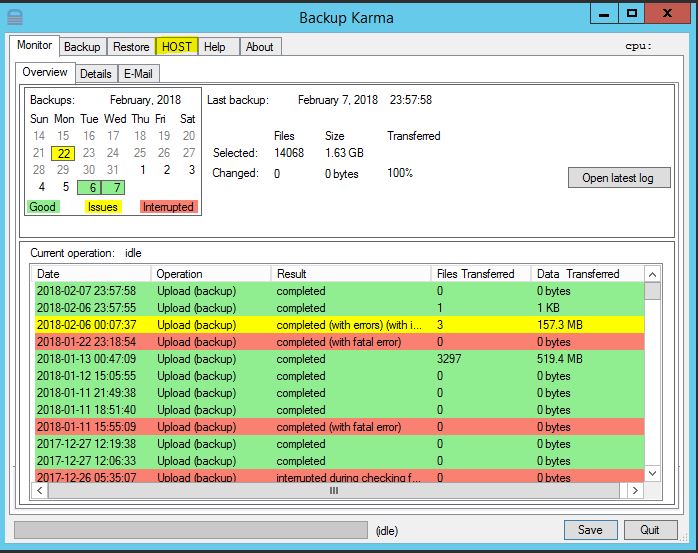
Task: Sort by the Result column header
Action: point(351,274)
